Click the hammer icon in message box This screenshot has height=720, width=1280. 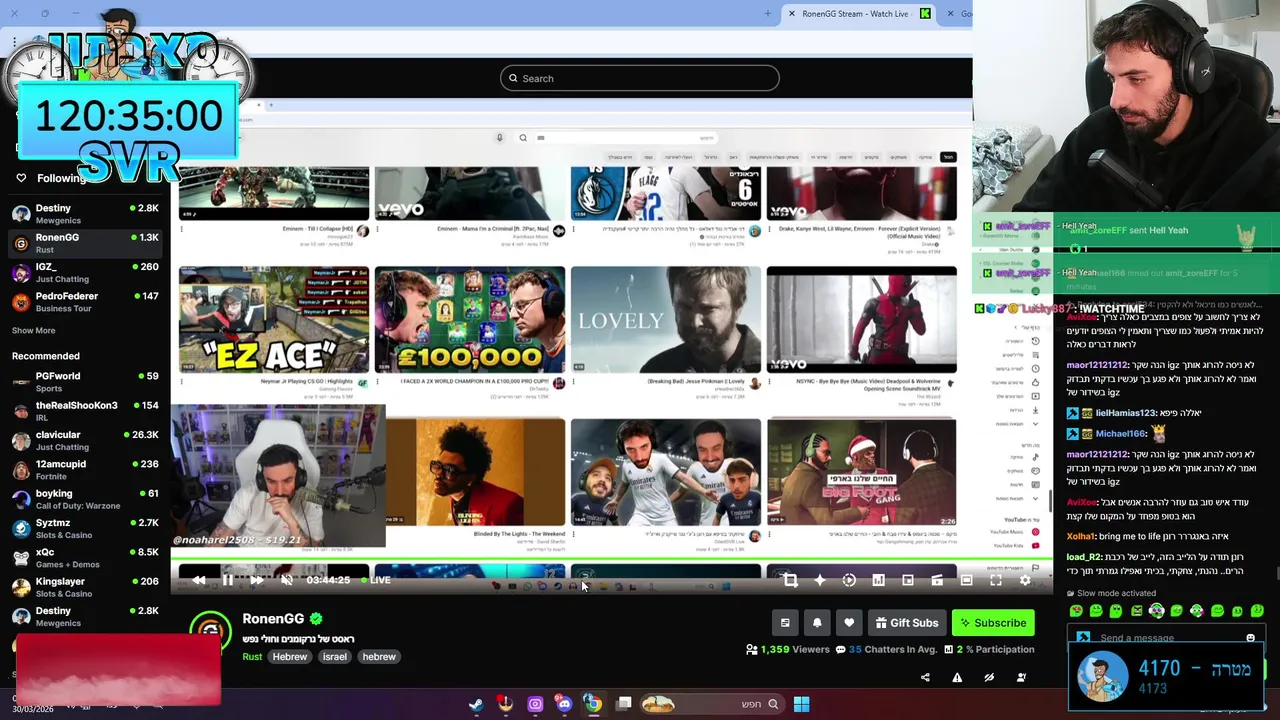click(x=1083, y=638)
